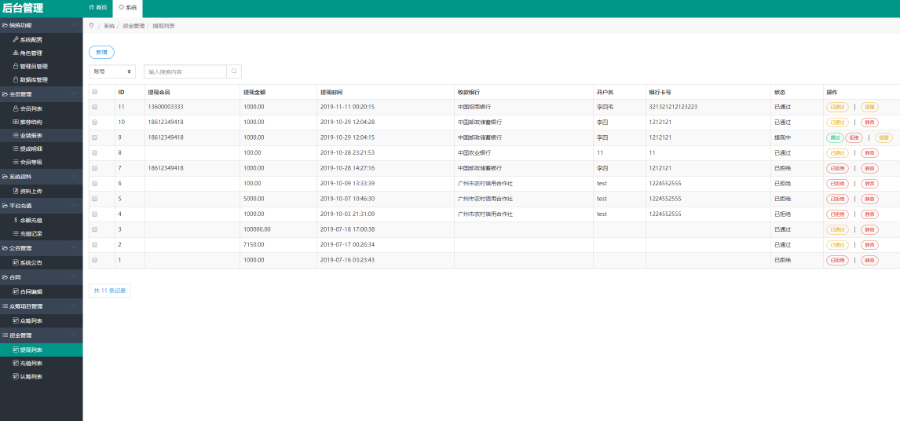
Task: Open 充值列表 in the sidebar menu
Action: (30, 363)
